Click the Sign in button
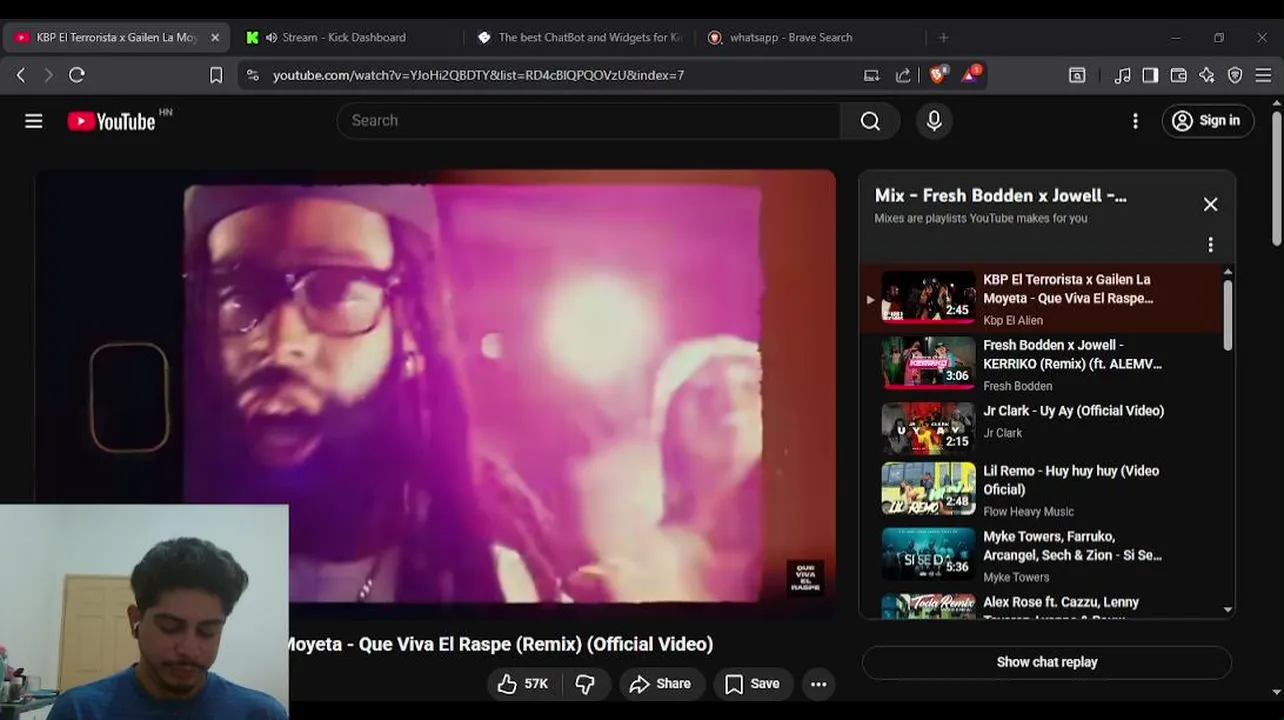This screenshot has height=720, width=1284. tap(1207, 121)
